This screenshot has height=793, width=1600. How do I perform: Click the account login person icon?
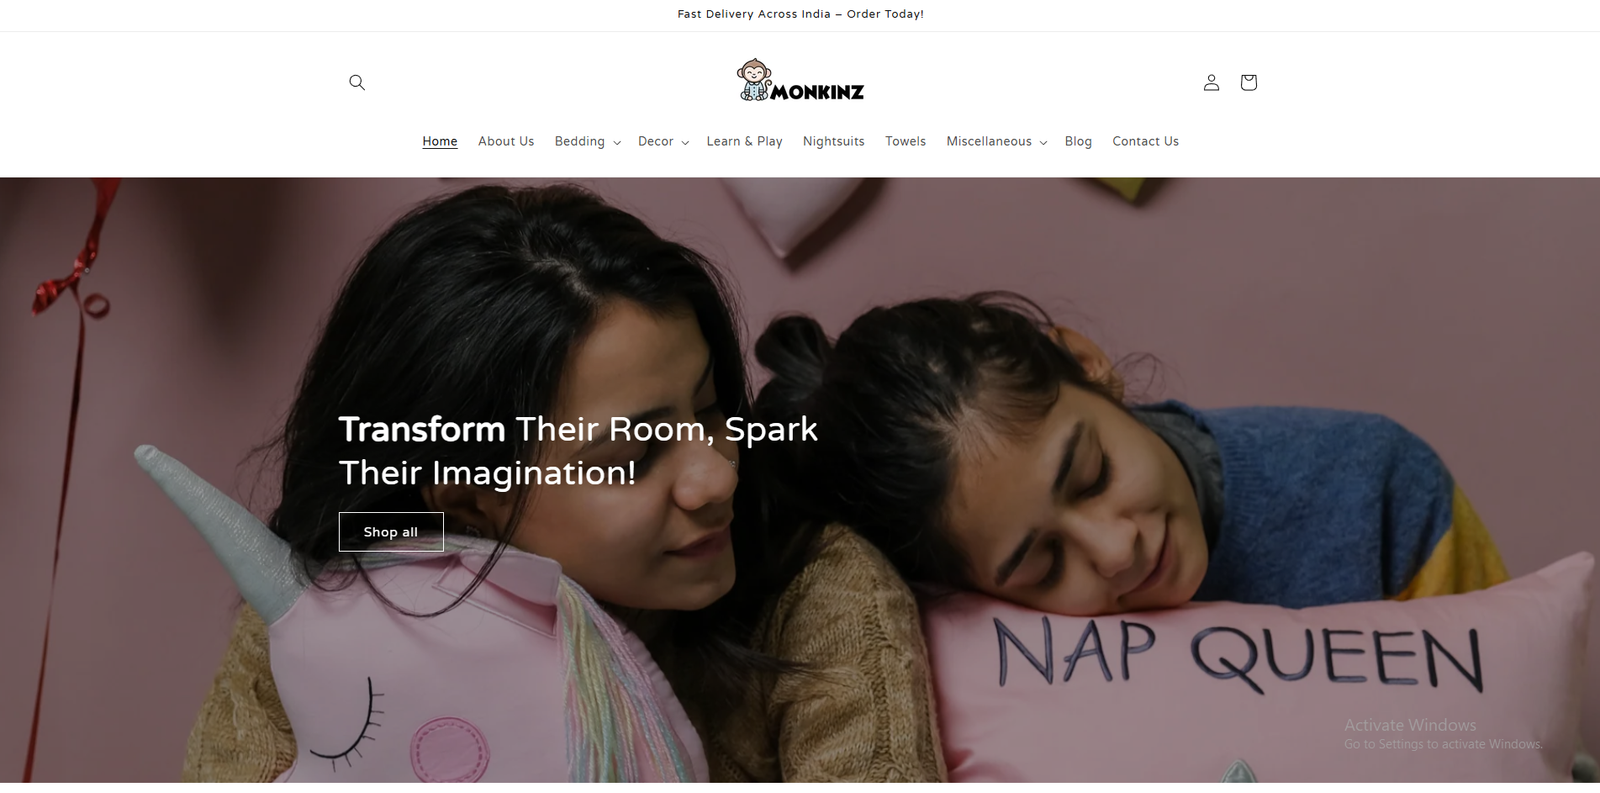tap(1211, 82)
